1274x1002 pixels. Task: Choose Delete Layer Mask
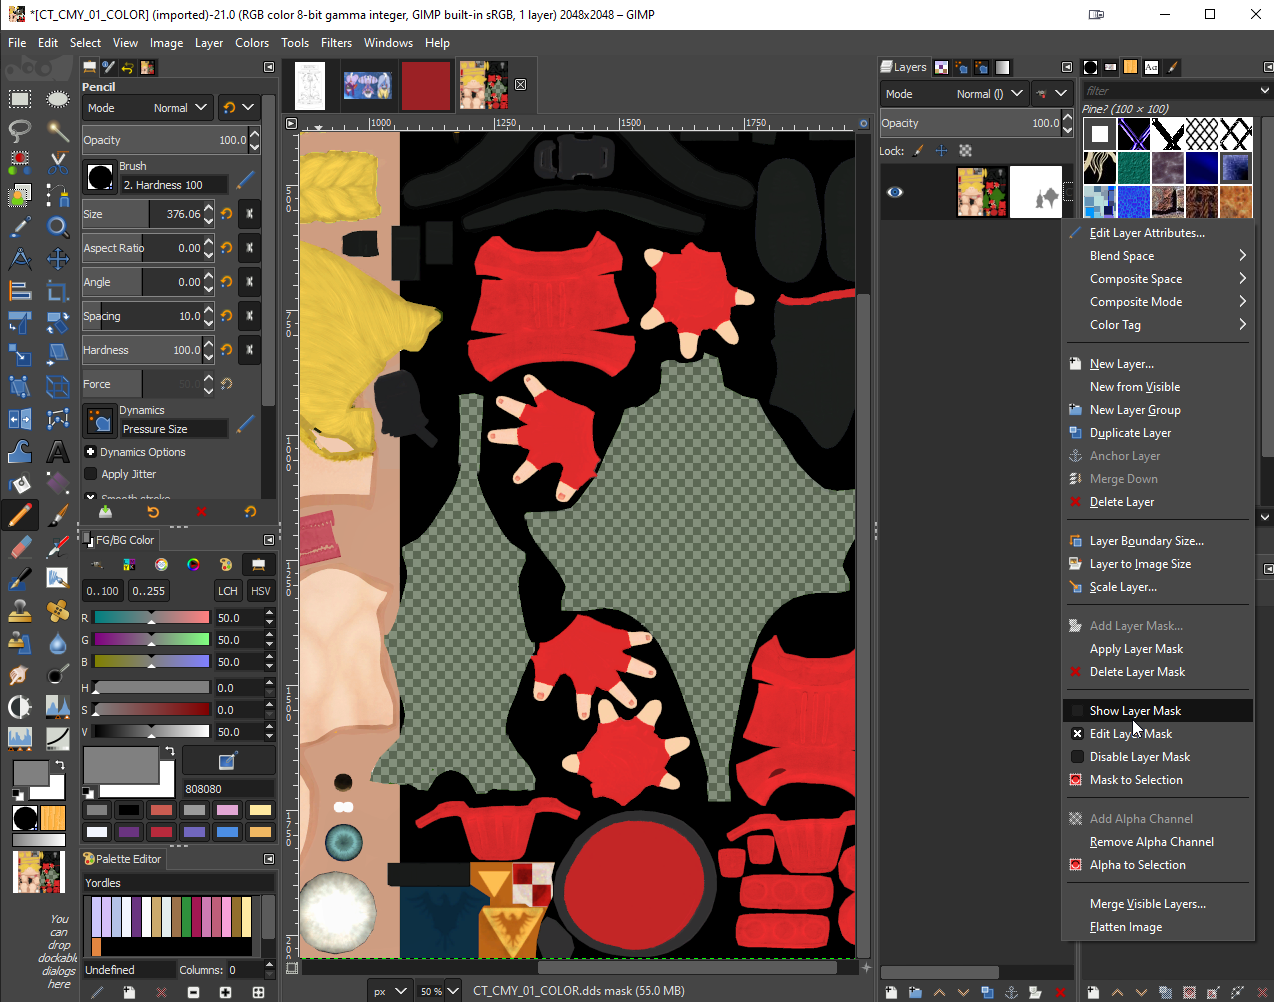[x=1157, y=672]
